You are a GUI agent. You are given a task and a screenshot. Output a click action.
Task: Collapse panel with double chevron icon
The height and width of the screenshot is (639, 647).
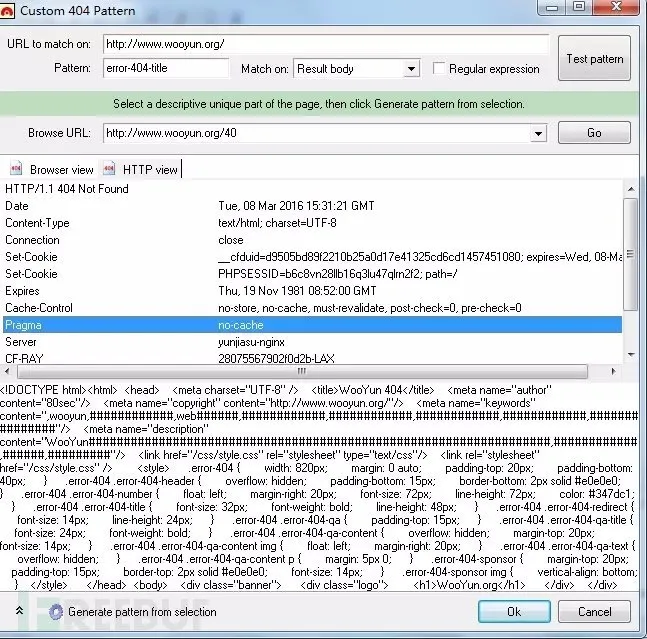coord(19,611)
